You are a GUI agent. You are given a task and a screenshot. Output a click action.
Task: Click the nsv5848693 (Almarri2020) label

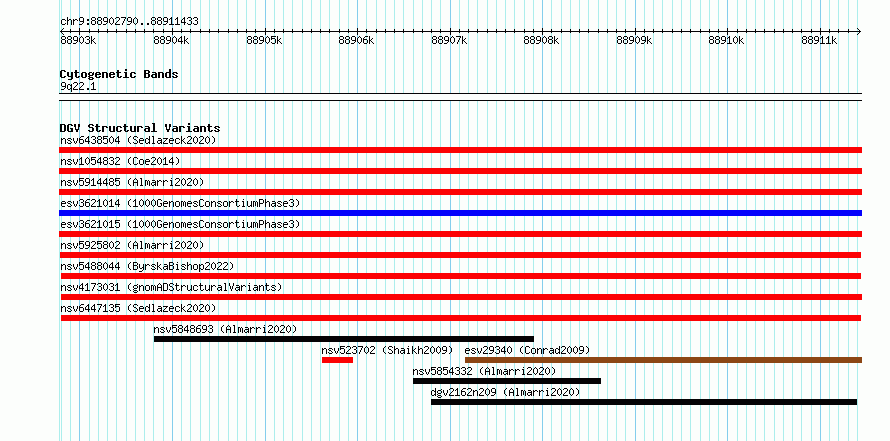(225, 329)
